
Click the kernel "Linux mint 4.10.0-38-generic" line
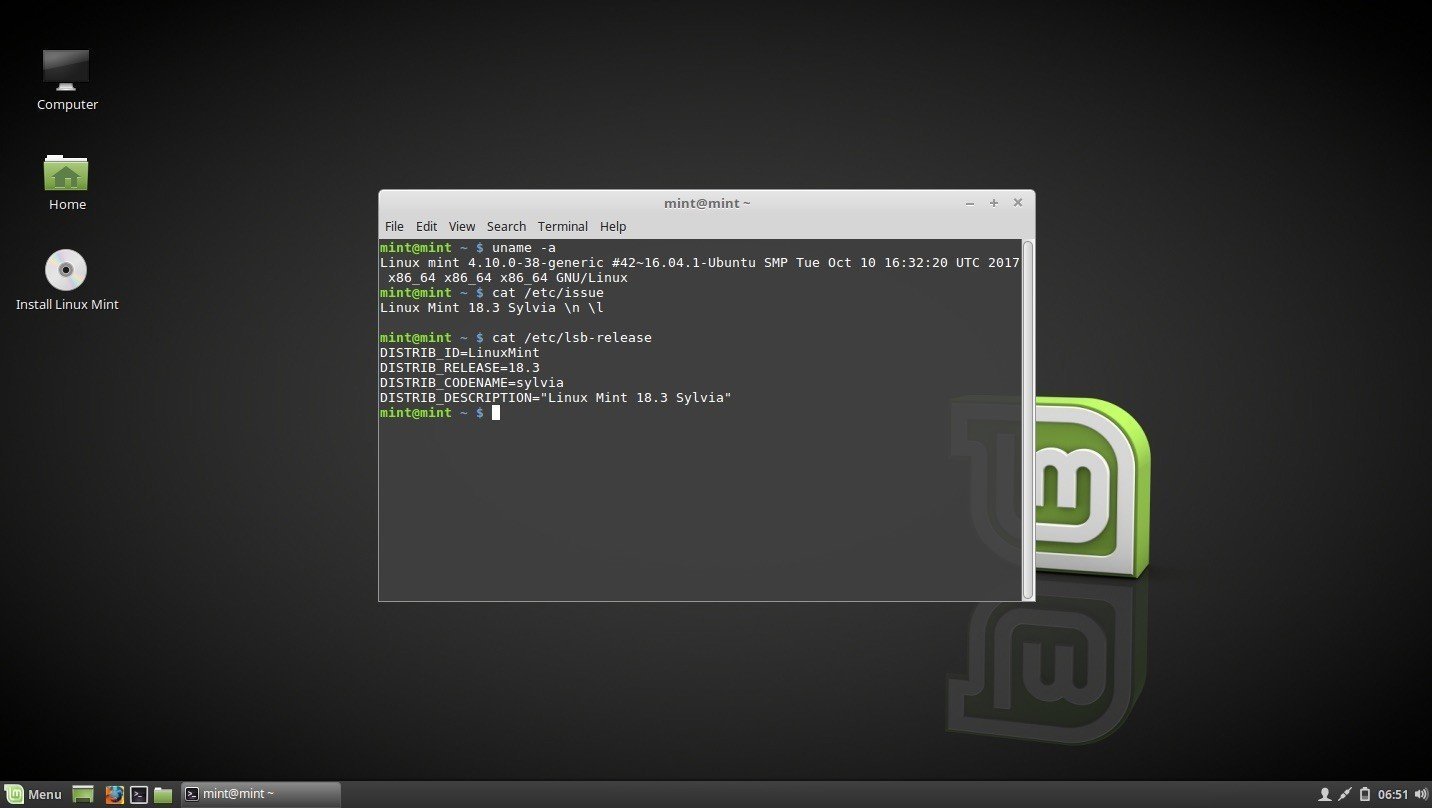(700, 262)
